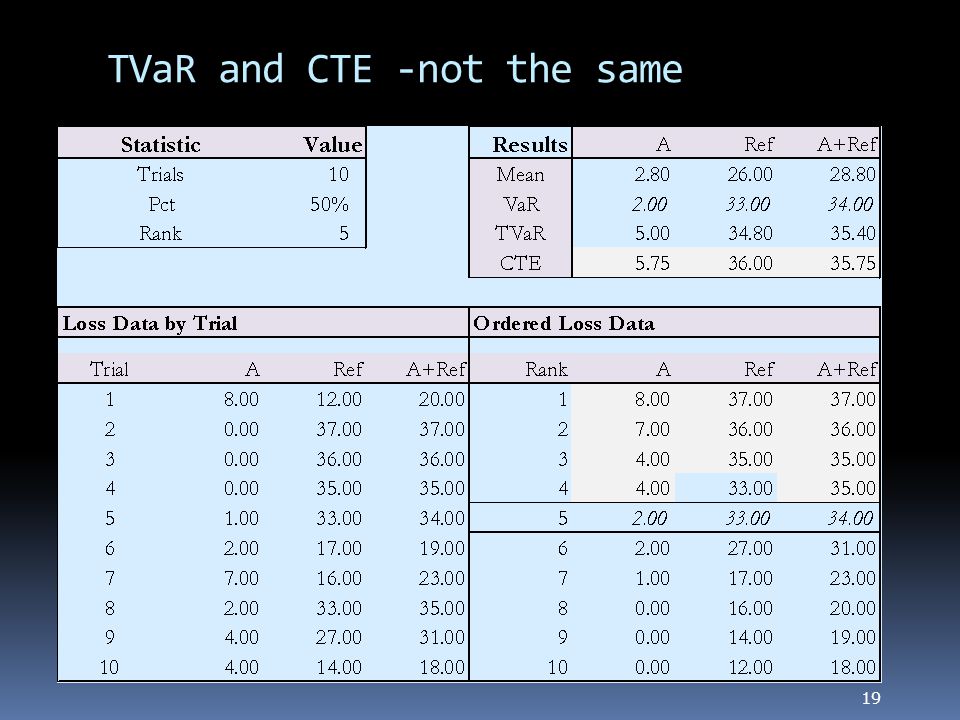Select A+Ref value 20.00 in Trial 1 row

click(x=441, y=399)
